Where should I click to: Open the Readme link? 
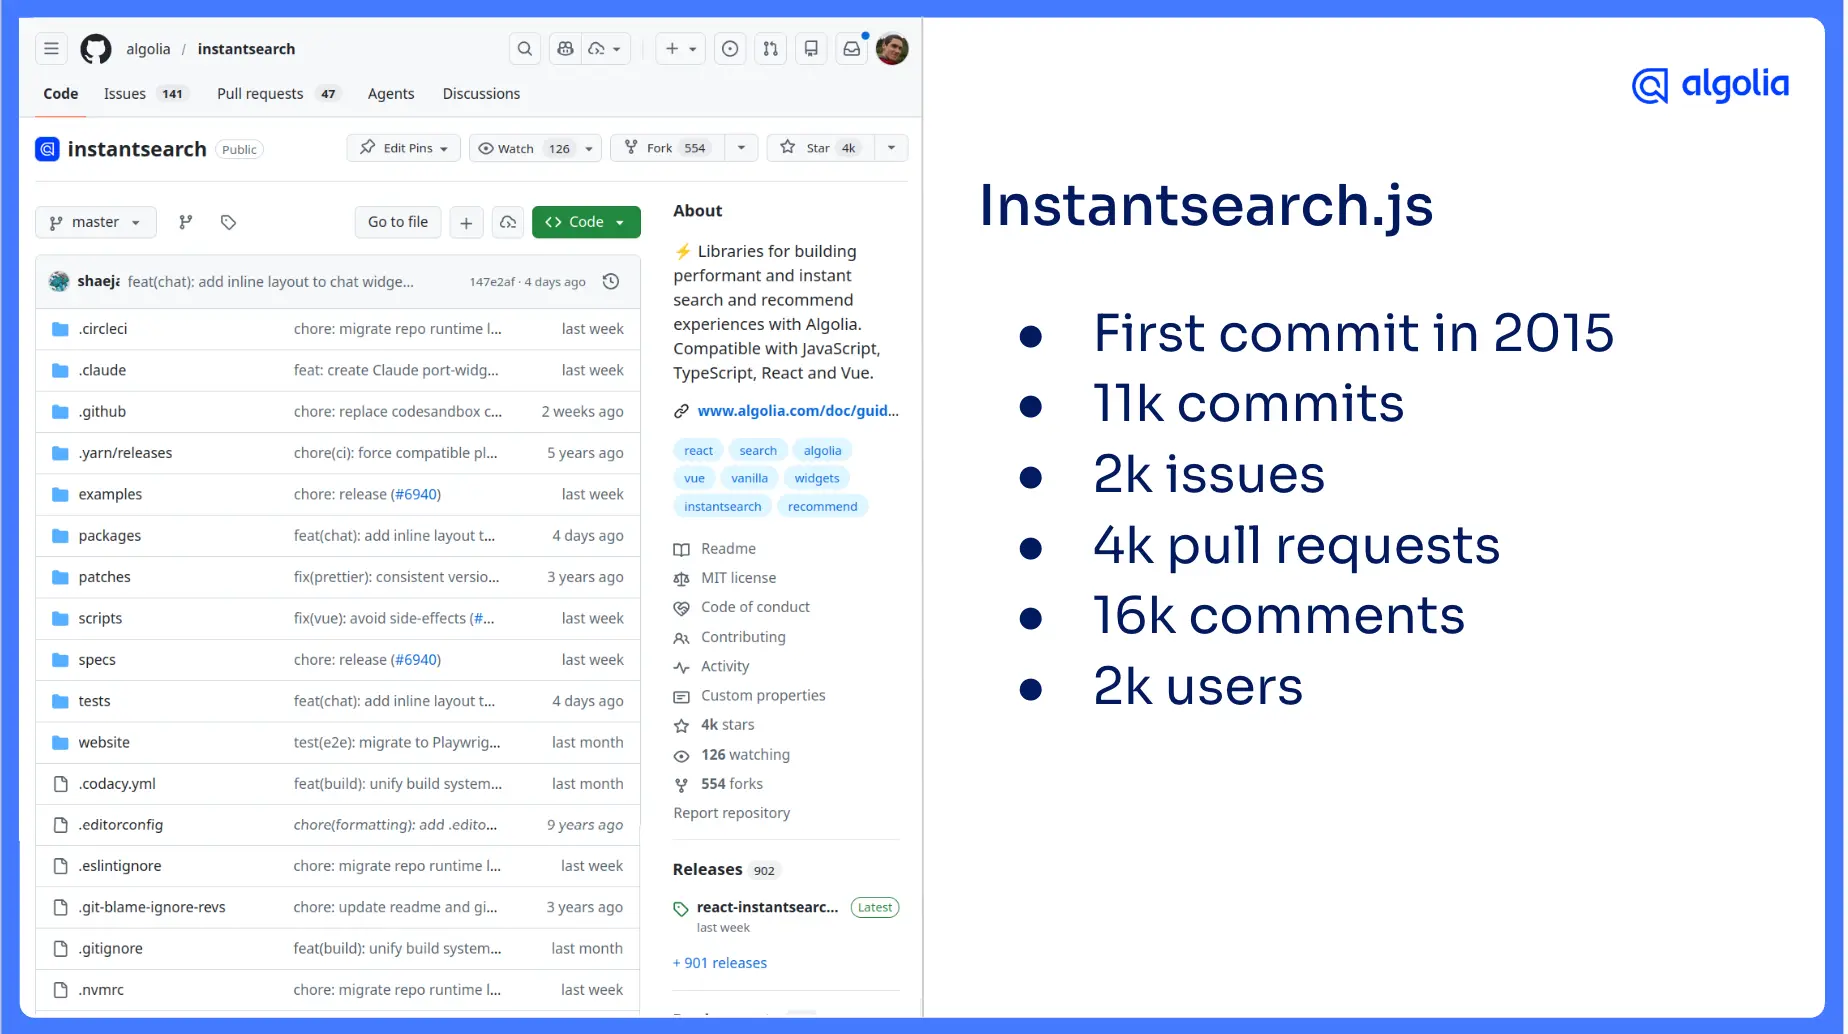(x=728, y=549)
